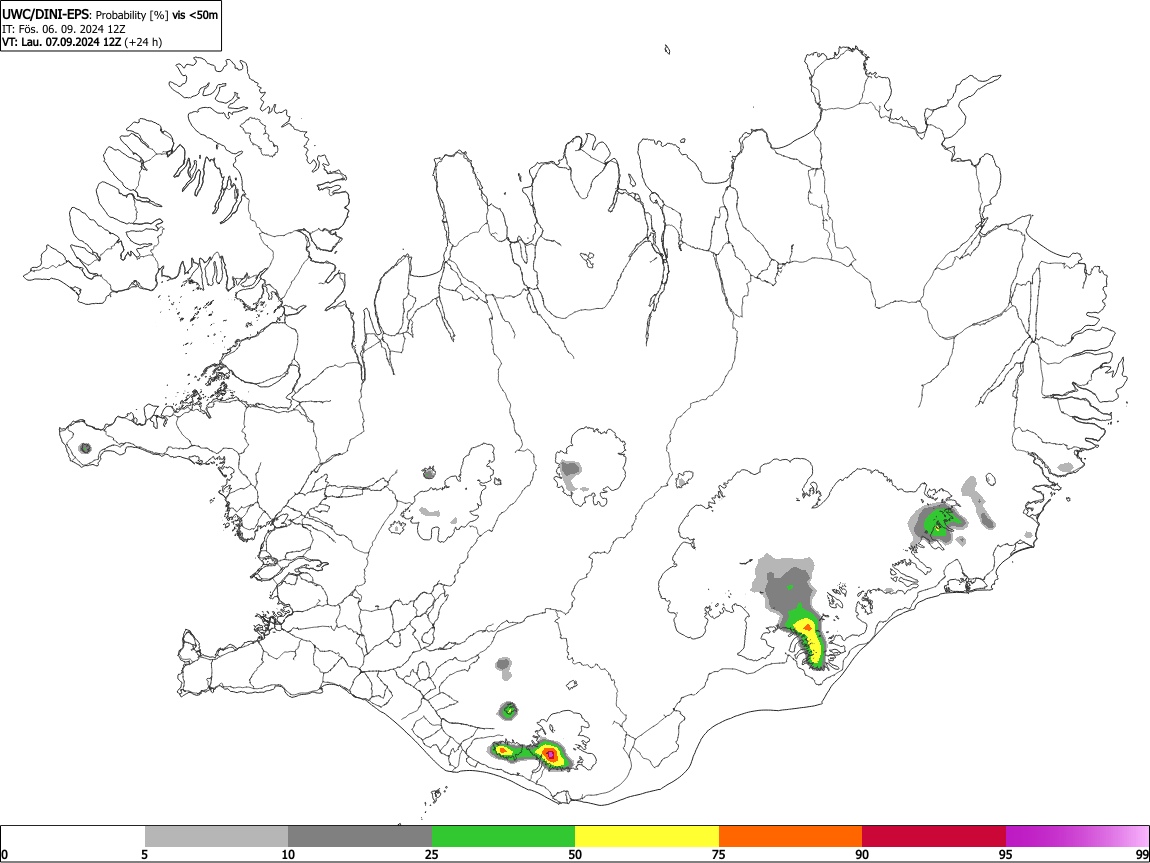Click the legend label '5'
The image size is (1150, 863).
coord(145,855)
